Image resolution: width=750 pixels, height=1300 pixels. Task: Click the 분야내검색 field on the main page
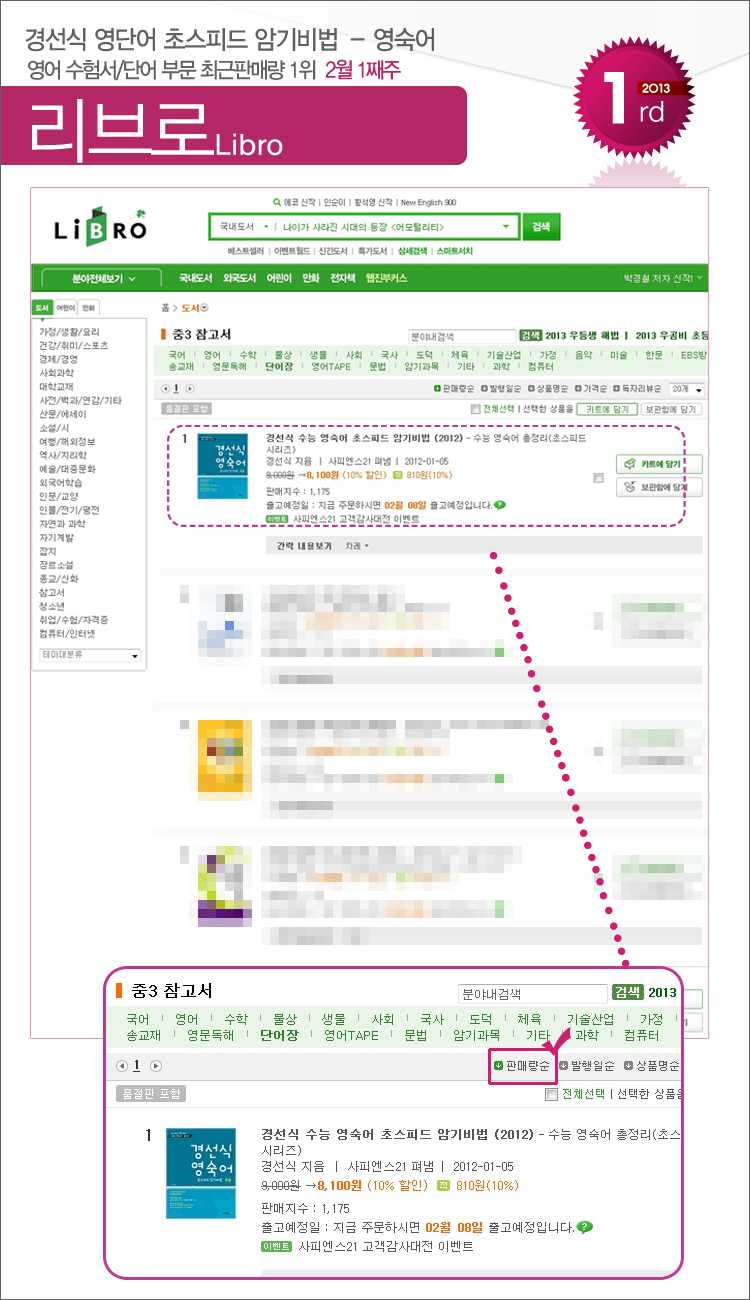(x=461, y=336)
